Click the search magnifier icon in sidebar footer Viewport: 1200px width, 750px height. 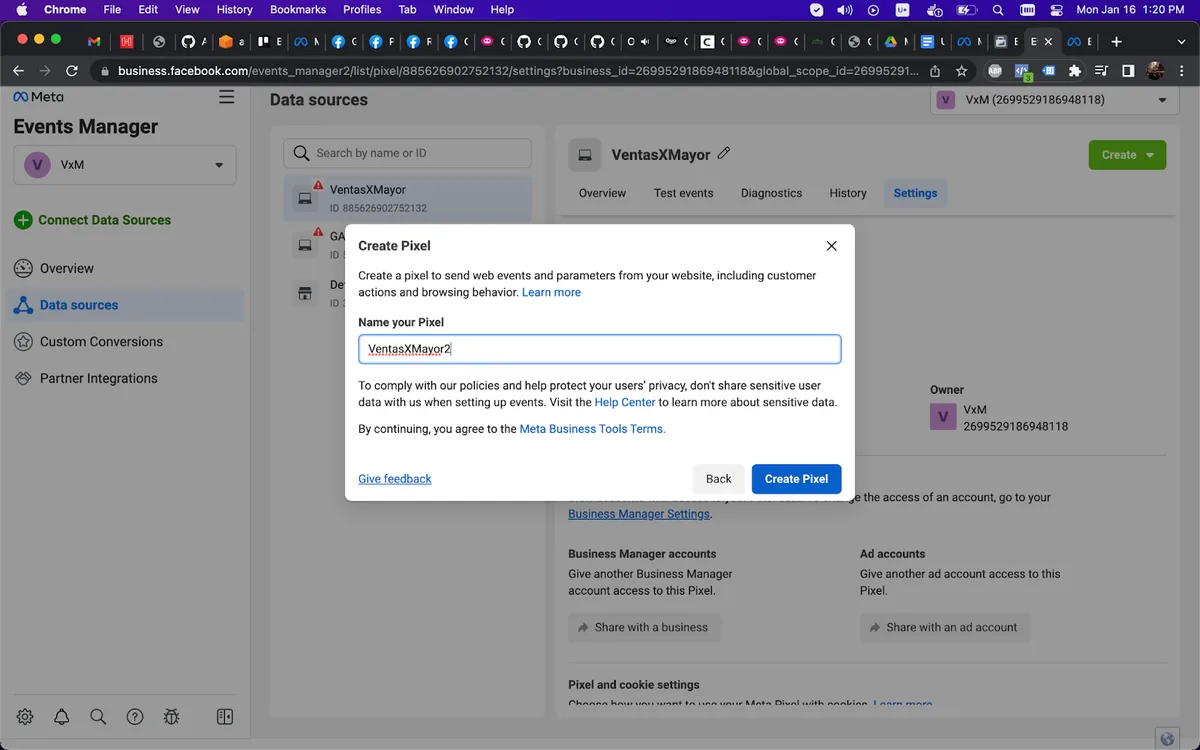click(x=98, y=716)
